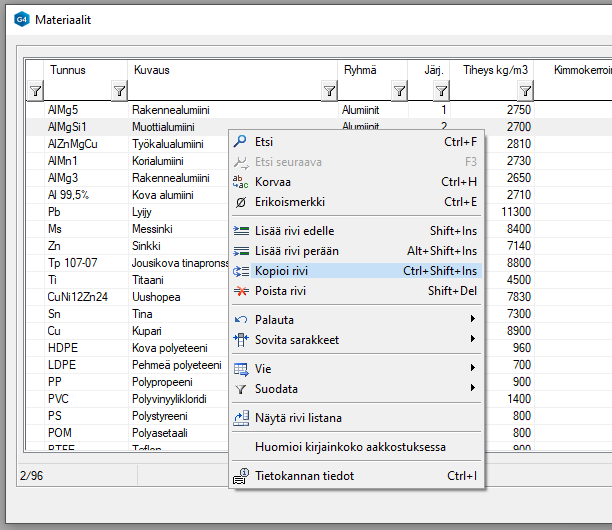Viewport: 612px width, 530px height.
Task: Open the filter dropdown under Tunnus column
Action: 118,91
